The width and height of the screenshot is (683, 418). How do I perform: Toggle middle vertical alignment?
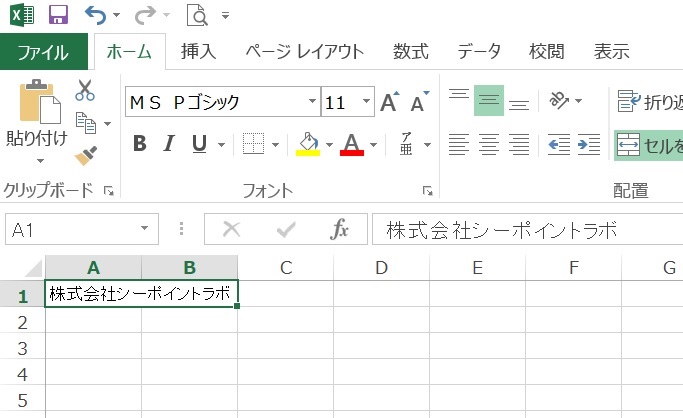coord(489,100)
